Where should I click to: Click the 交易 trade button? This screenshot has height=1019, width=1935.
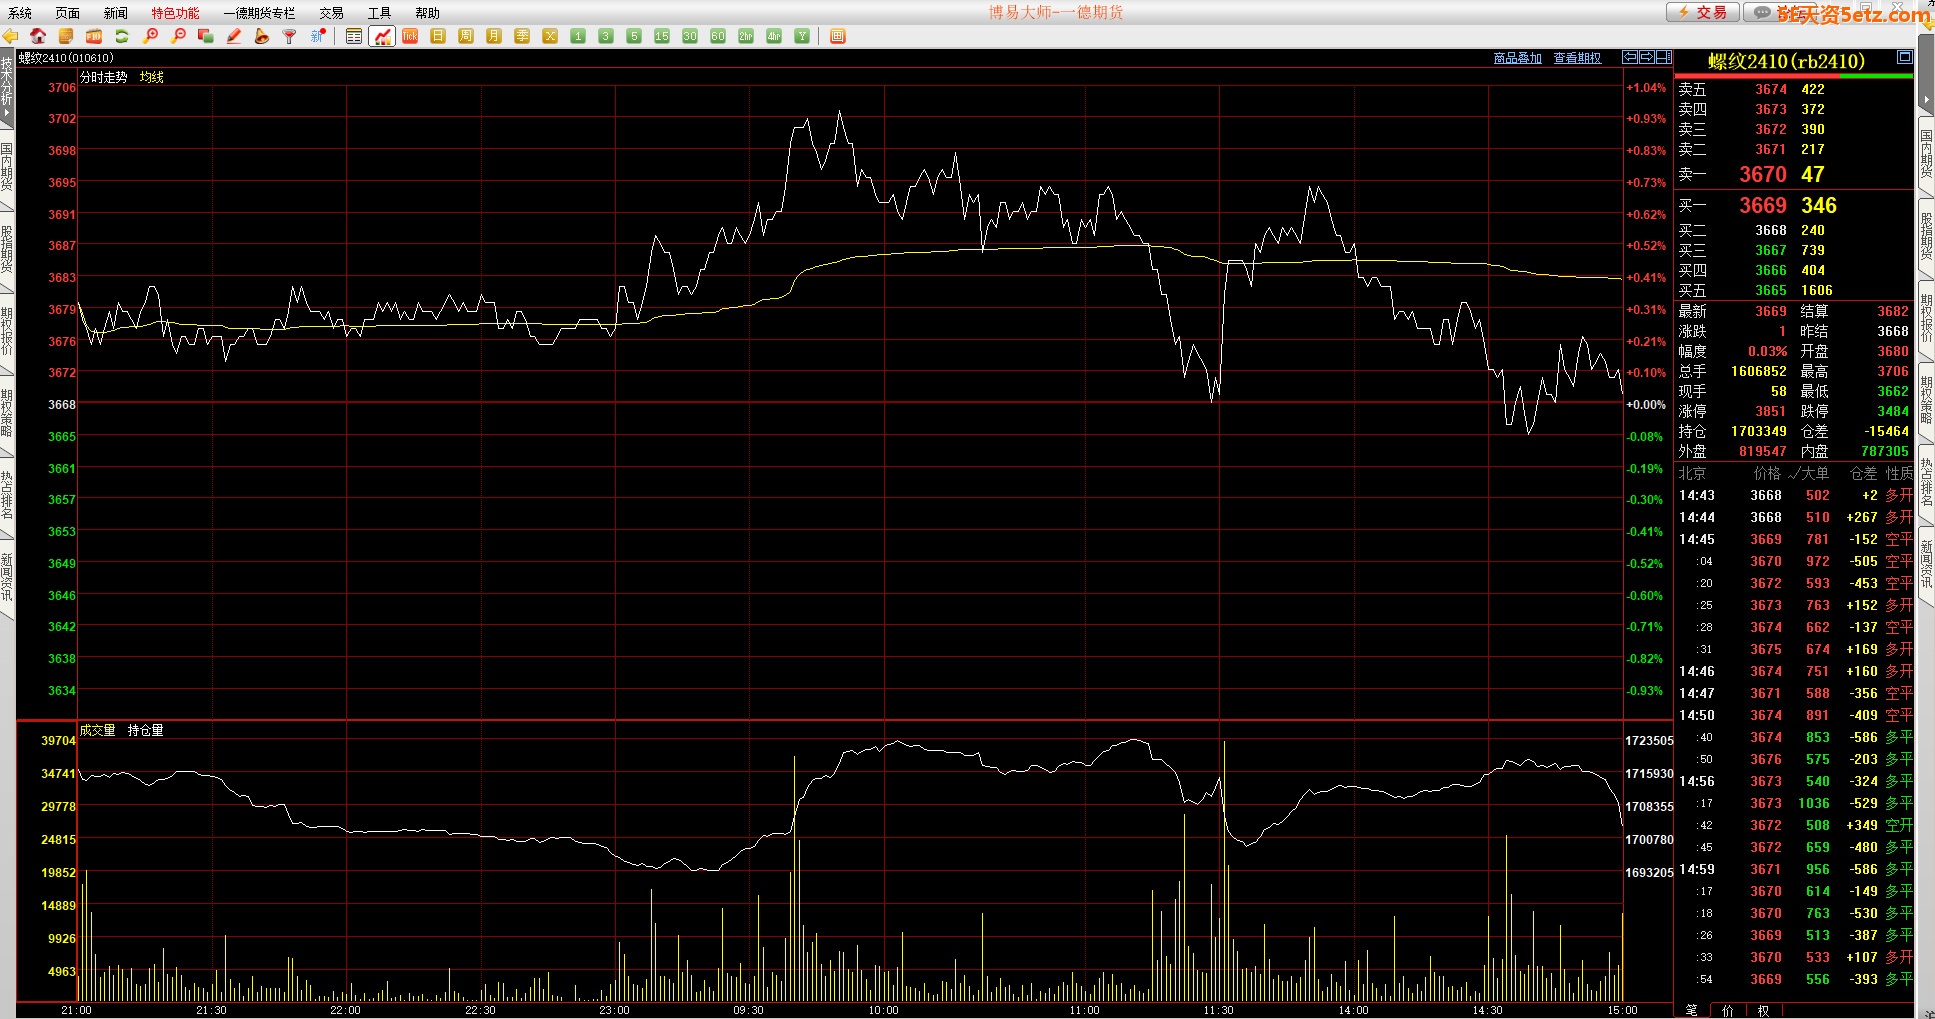click(x=1702, y=12)
